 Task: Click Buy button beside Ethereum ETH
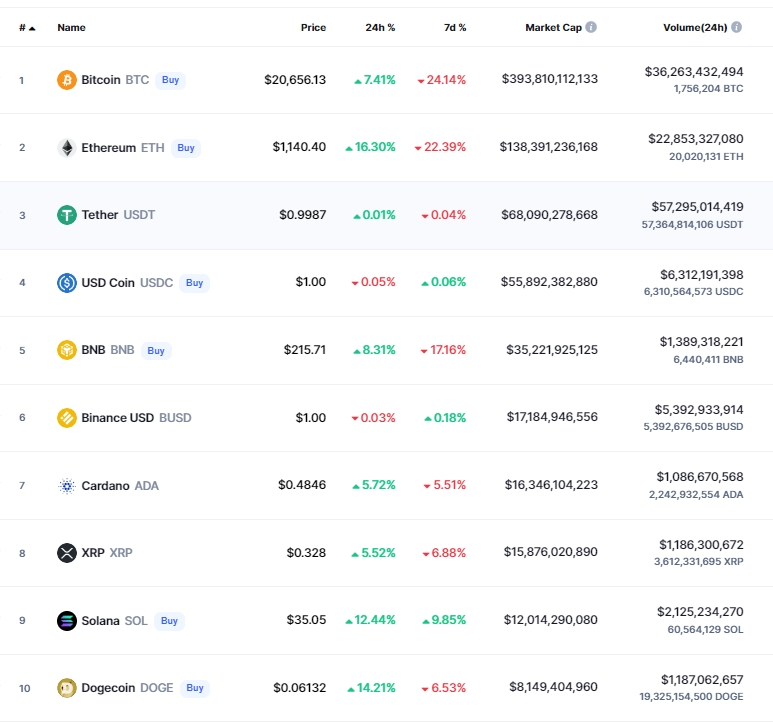(186, 148)
